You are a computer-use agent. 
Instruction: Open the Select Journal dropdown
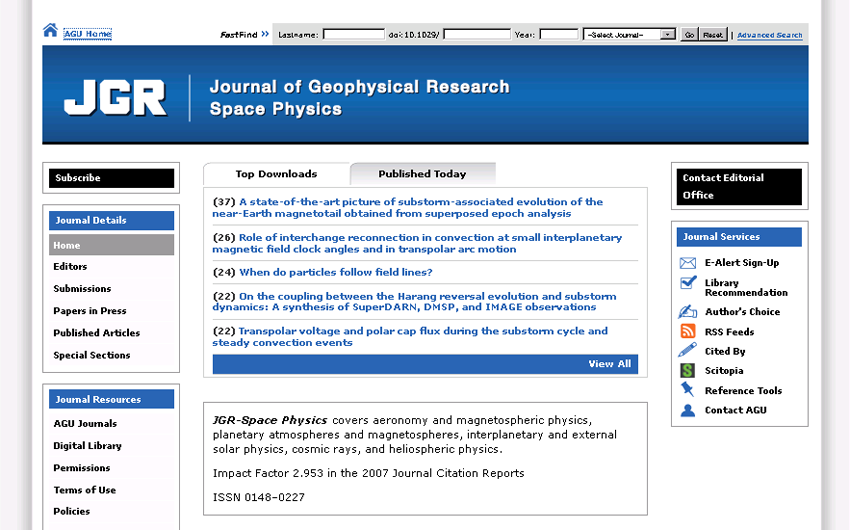tap(629, 35)
